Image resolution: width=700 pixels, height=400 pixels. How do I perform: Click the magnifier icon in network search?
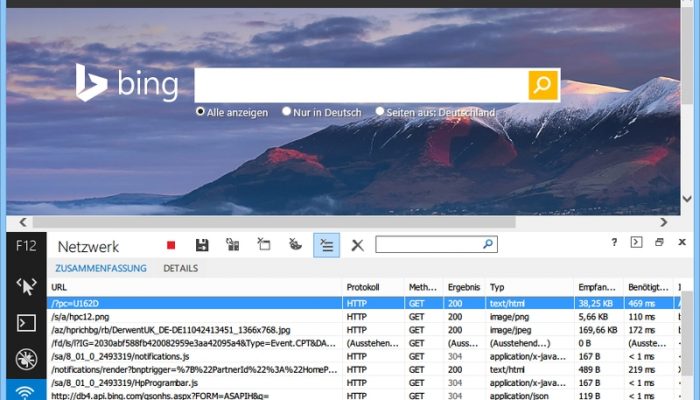pyautogui.click(x=488, y=244)
